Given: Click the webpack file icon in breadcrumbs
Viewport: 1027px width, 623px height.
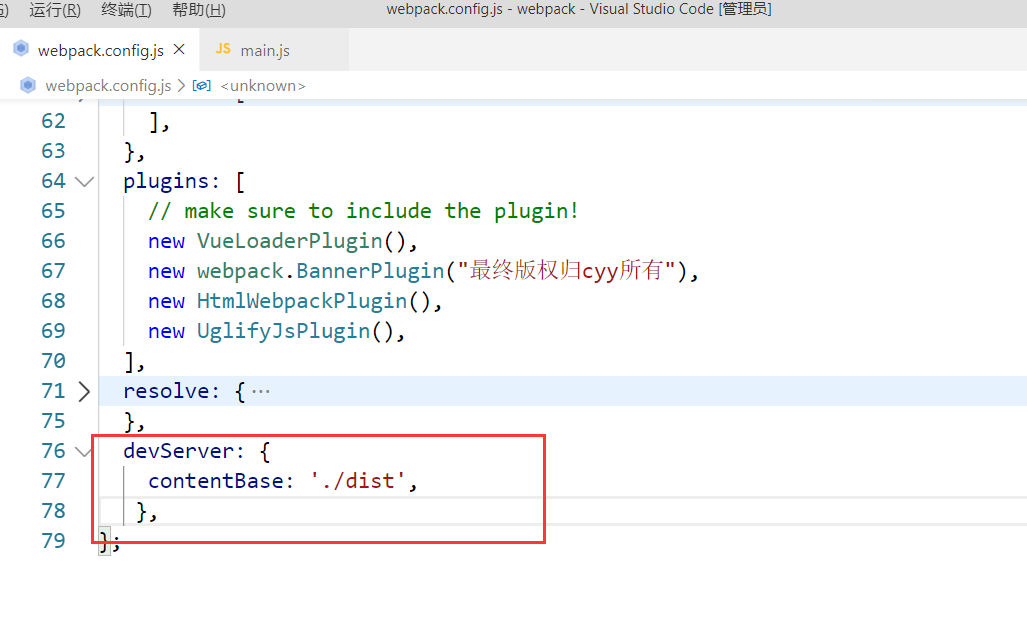Looking at the screenshot, I should (x=29, y=85).
